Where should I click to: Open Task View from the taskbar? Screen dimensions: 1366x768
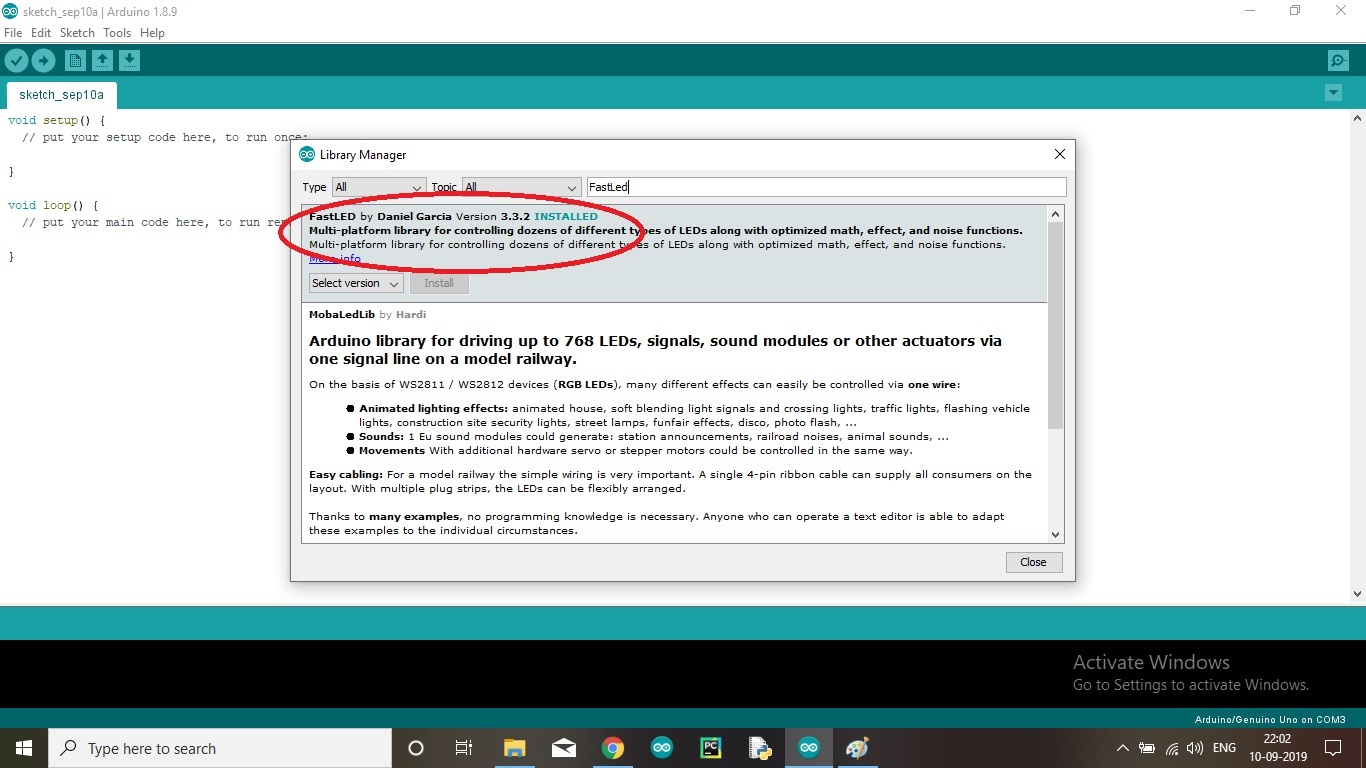coord(464,748)
